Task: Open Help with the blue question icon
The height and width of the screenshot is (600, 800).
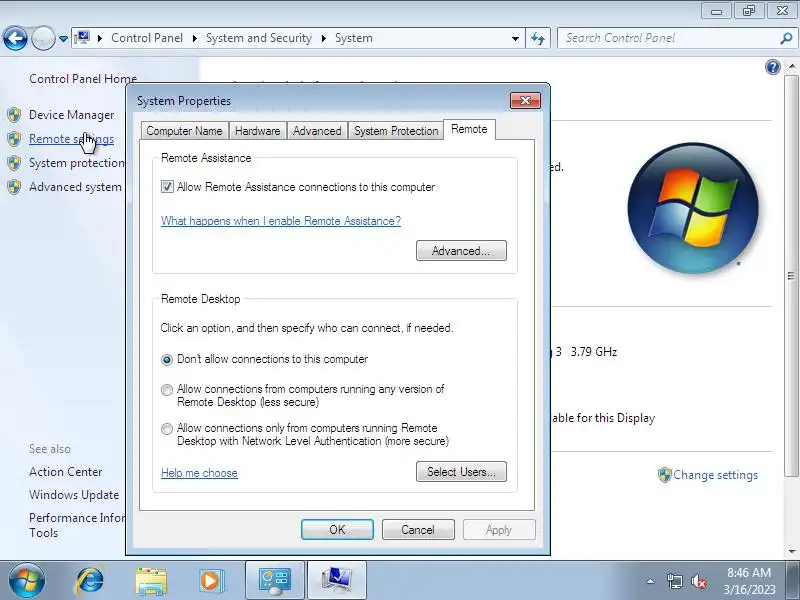Action: pos(773,67)
